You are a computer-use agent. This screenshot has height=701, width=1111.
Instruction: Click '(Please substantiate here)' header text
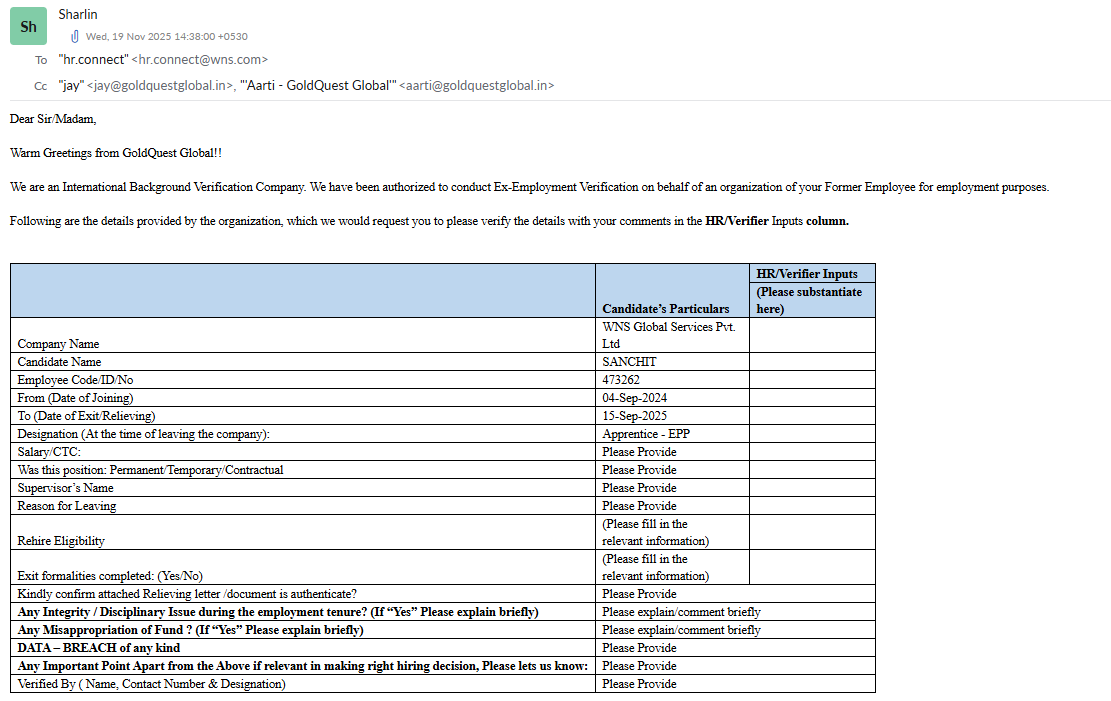click(x=809, y=300)
